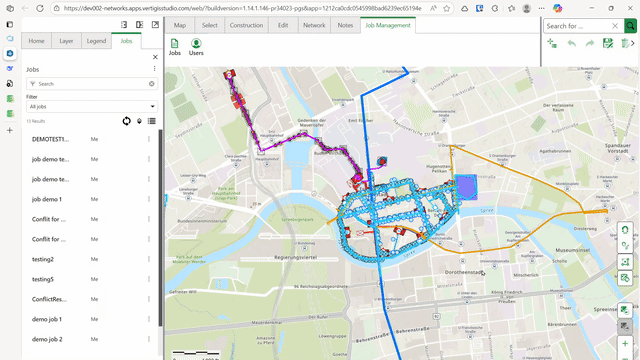Switch to the Layer panel tab
Viewport: 640px width, 360px height.
pyautogui.click(x=66, y=41)
